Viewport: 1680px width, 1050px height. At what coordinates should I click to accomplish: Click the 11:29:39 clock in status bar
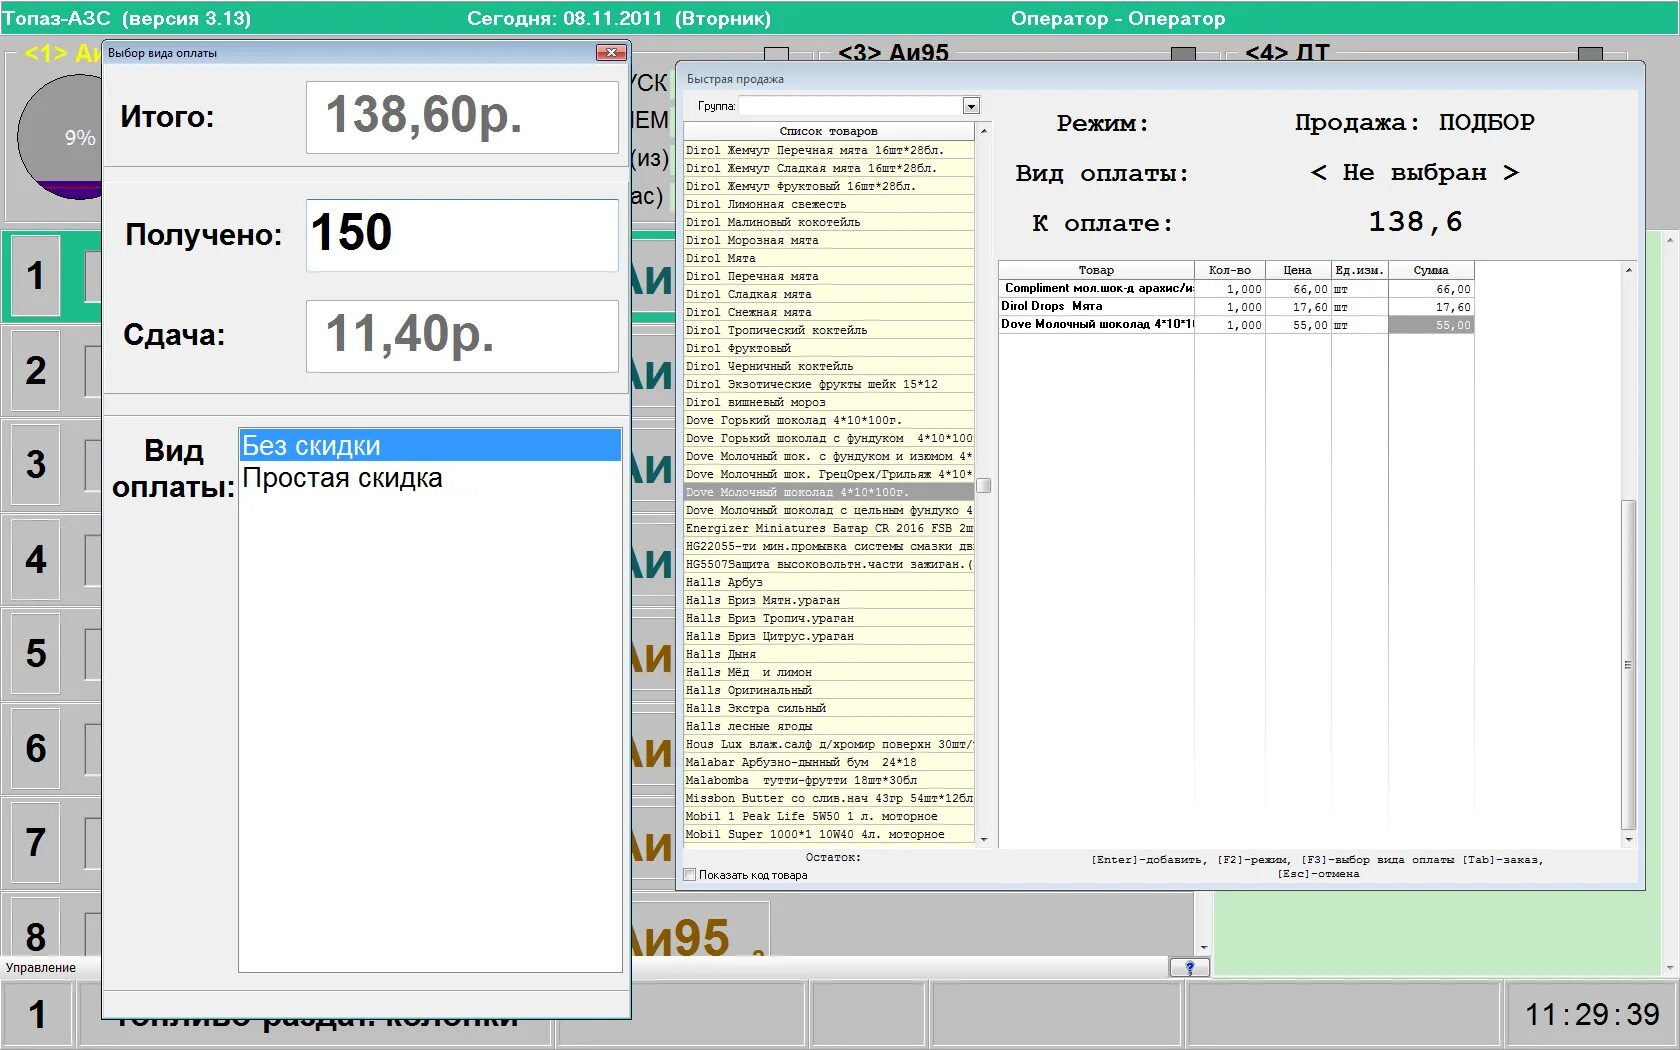click(1592, 1015)
